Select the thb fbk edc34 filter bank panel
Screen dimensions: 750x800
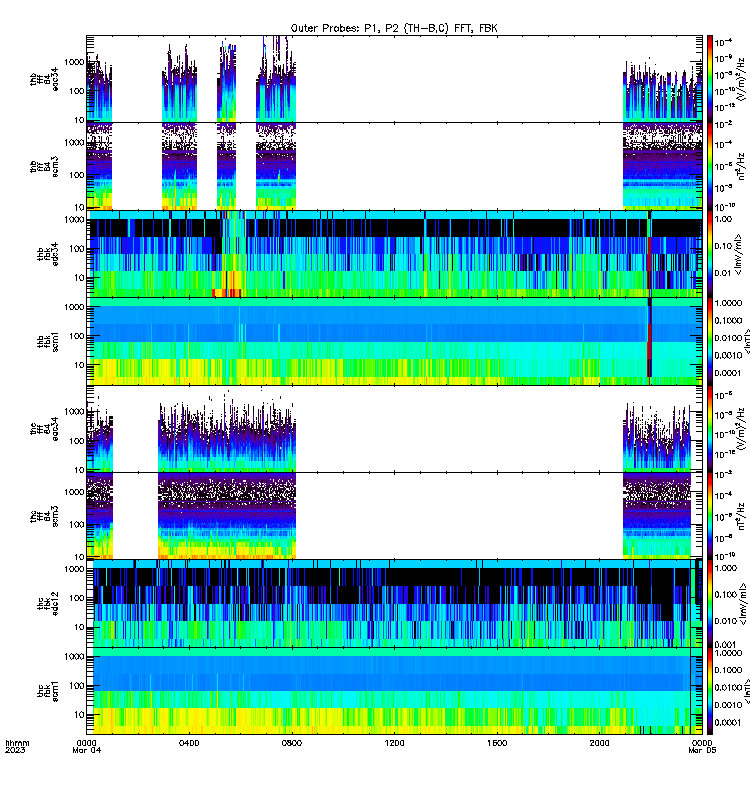point(394,254)
